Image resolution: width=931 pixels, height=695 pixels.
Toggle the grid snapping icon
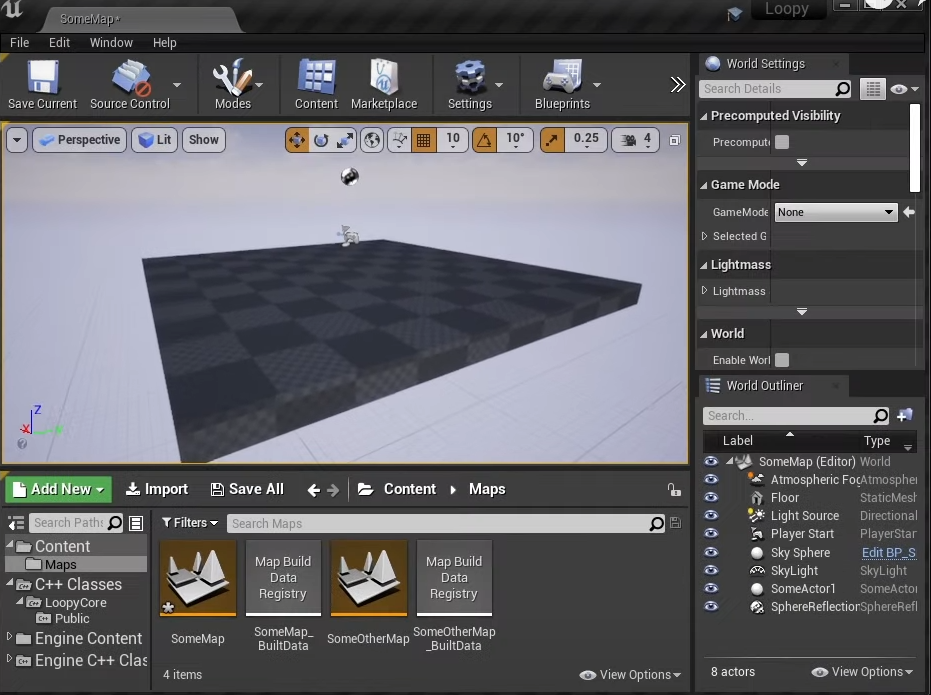[x=423, y=140]
